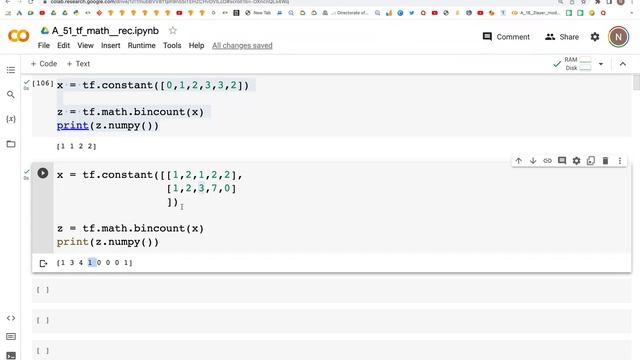Viewport: 640px width, 360px height.
Task: Open the Colab logo home link
Action: [18, 36]
